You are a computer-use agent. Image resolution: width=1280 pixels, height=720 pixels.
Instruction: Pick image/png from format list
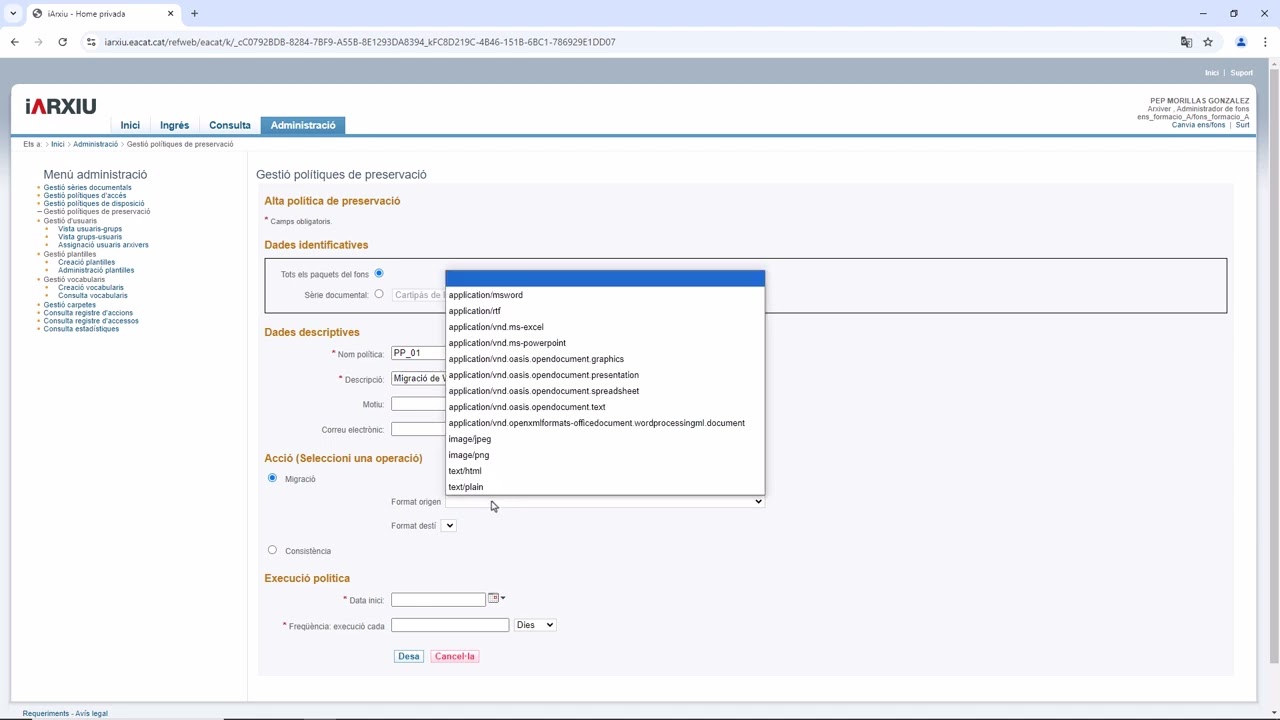coord(605,455)
